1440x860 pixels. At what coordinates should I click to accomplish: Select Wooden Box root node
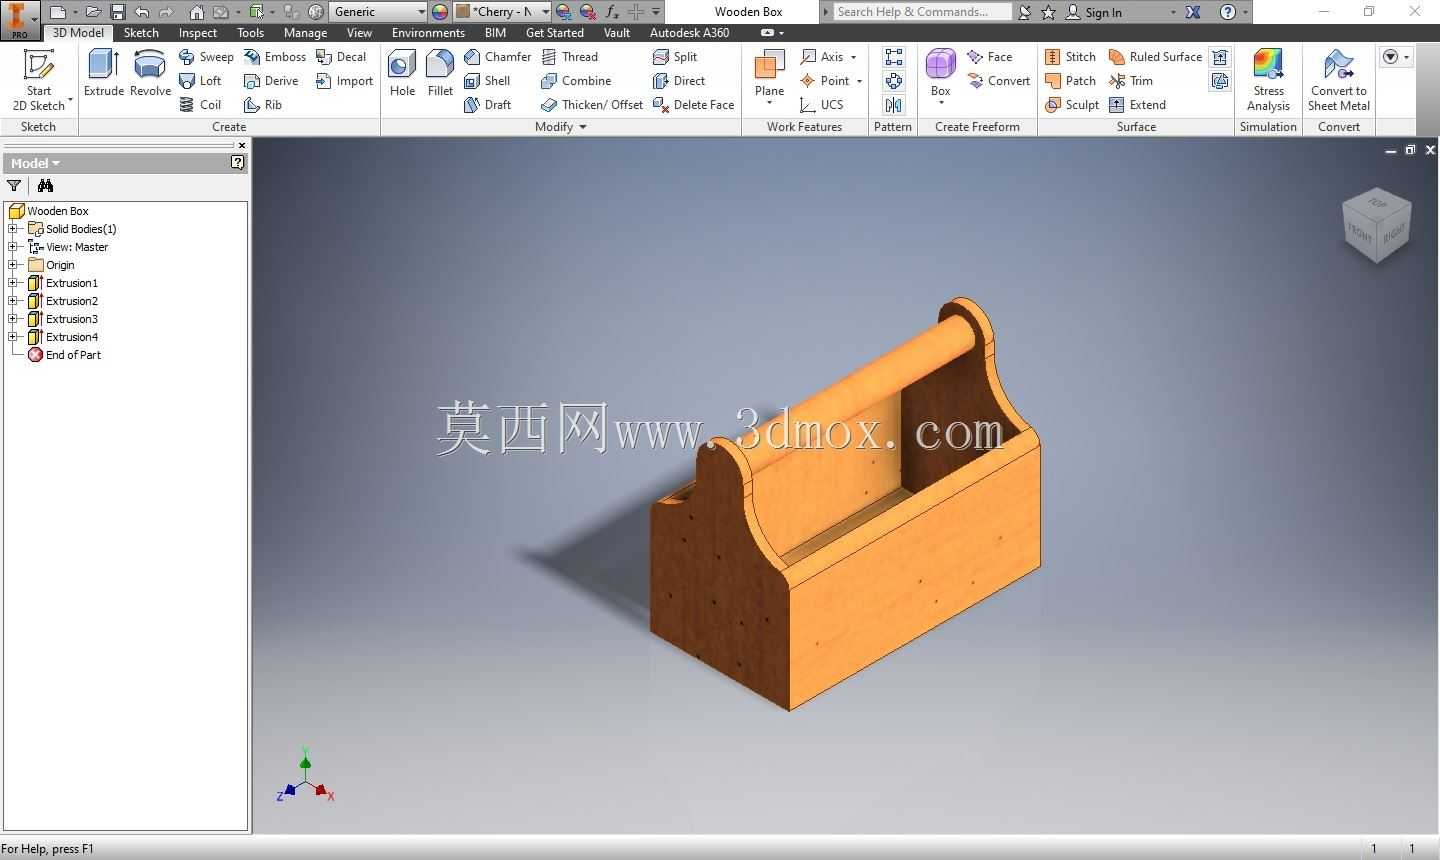tap(58, 211)
